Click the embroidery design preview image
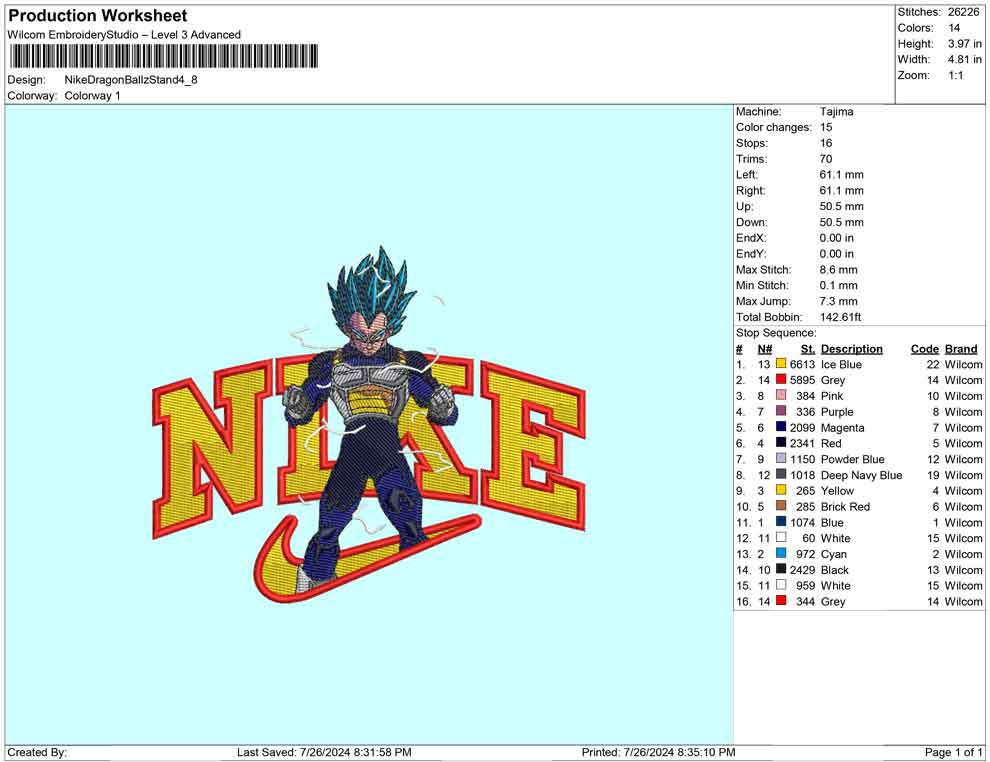 369,424
